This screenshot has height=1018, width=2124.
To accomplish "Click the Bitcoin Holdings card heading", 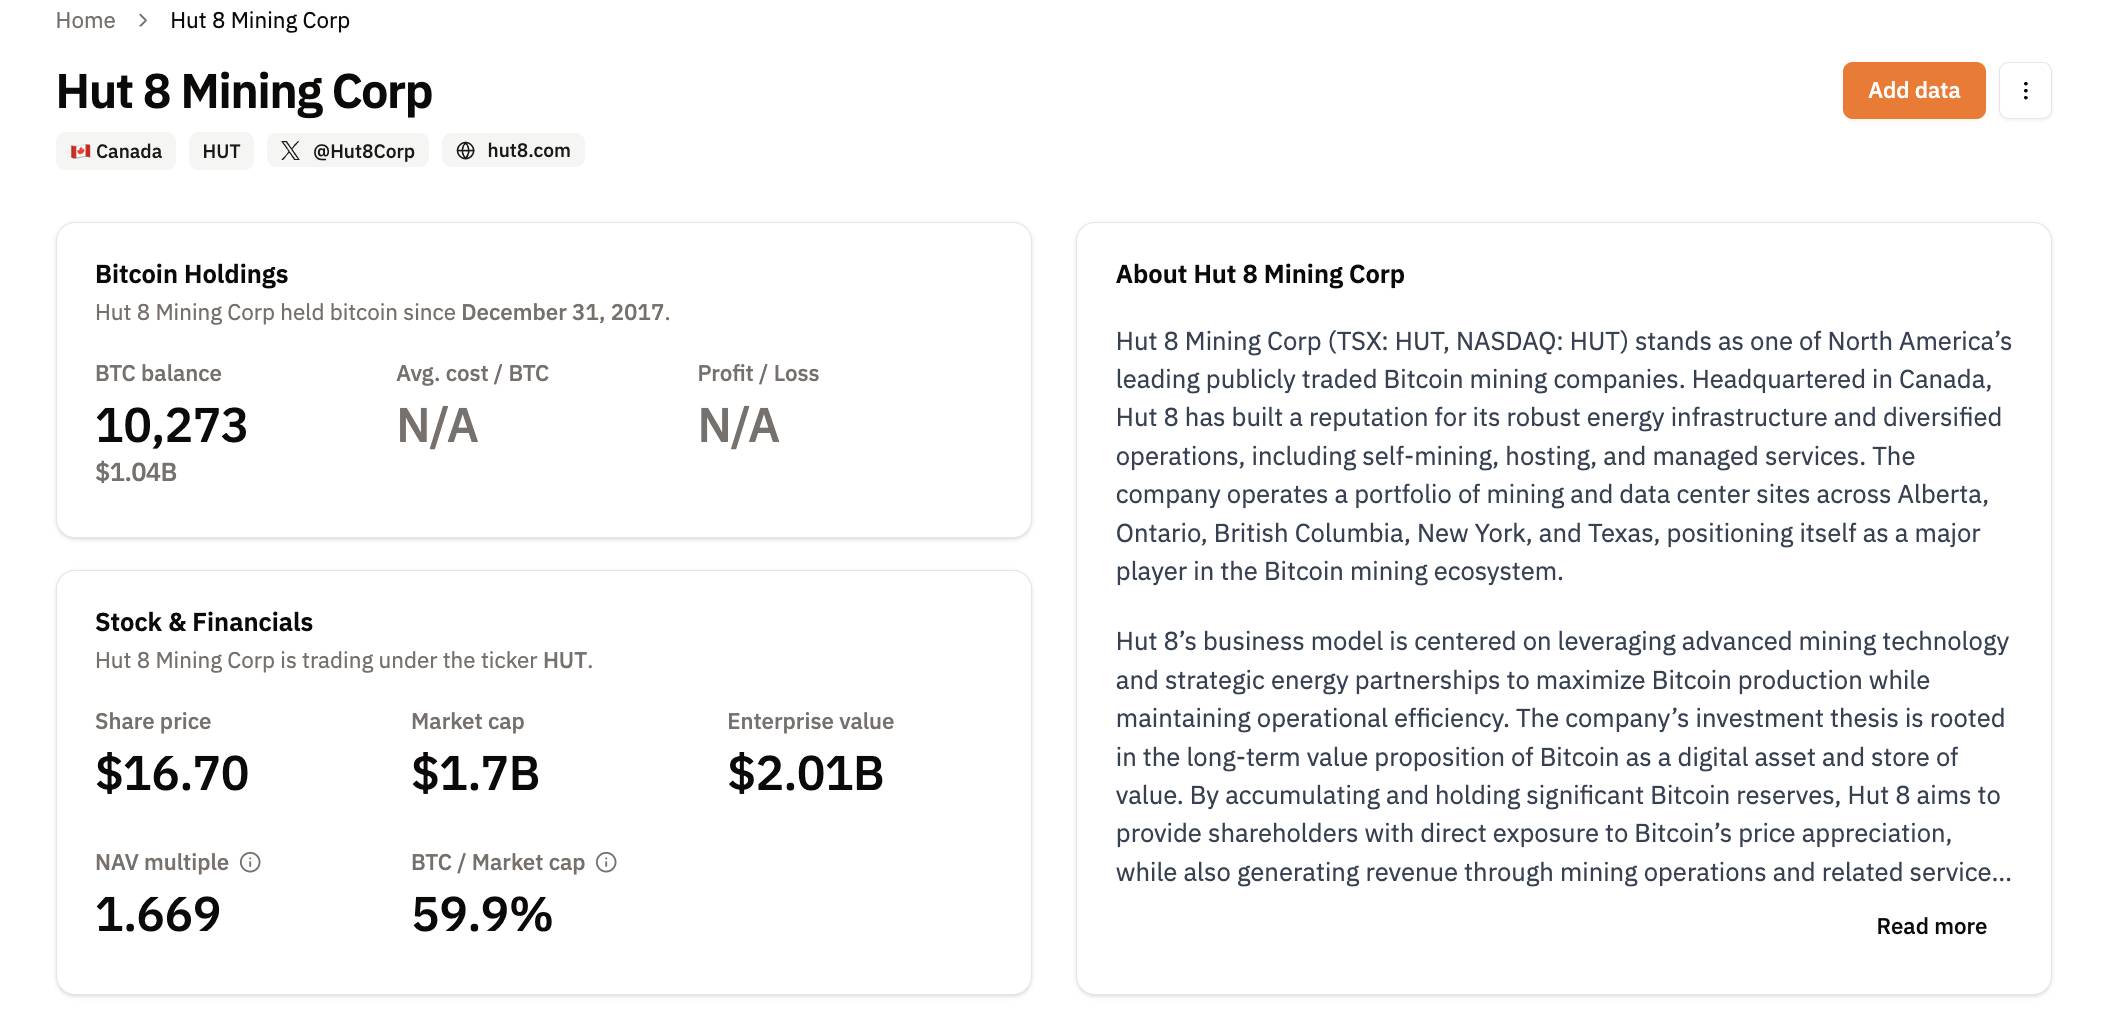I will coord(191,274).
